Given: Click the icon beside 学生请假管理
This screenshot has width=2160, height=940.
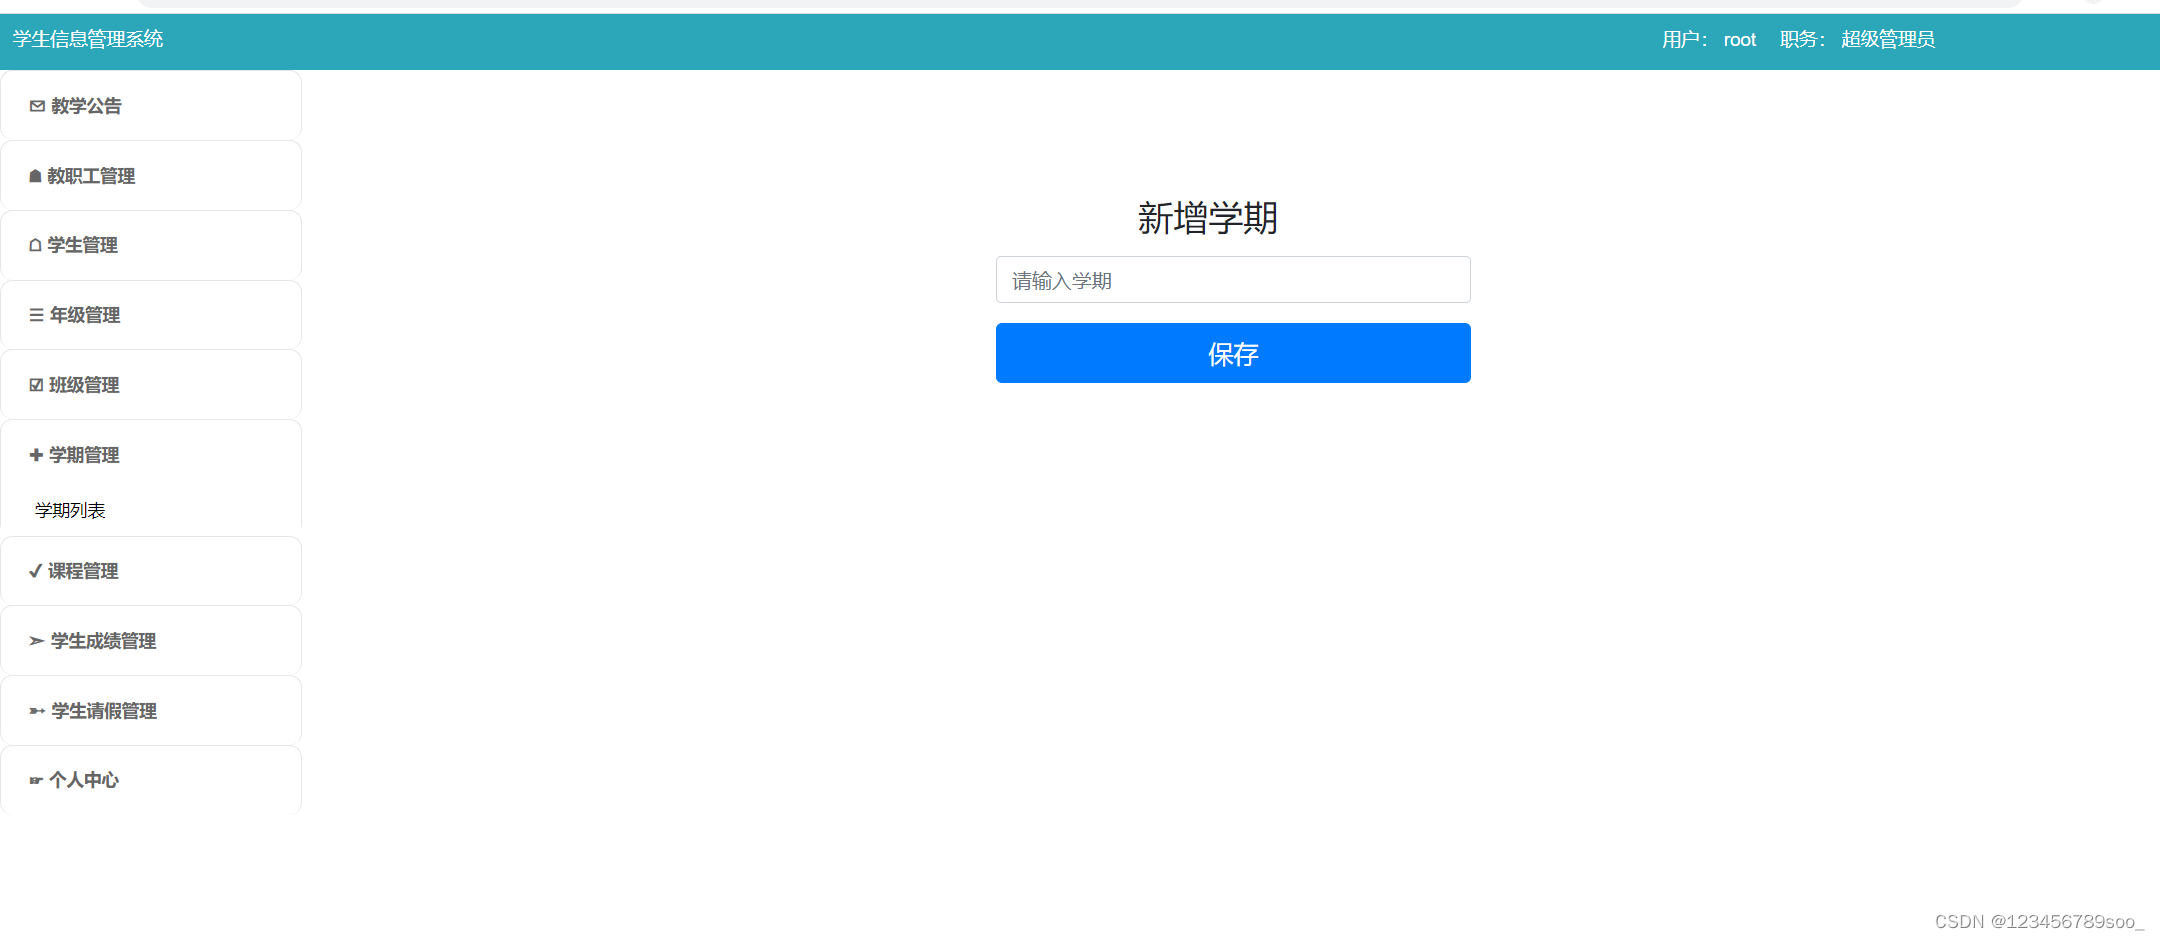Looking at the screenshot, I should 37,711.
